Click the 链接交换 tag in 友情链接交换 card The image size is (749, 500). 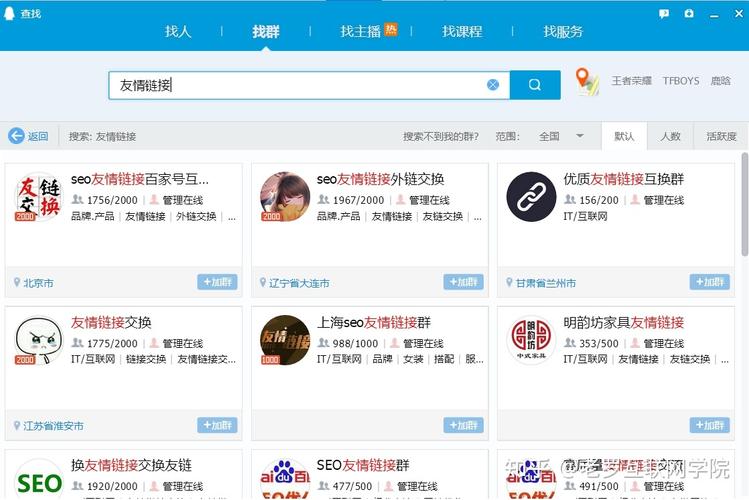146,359
